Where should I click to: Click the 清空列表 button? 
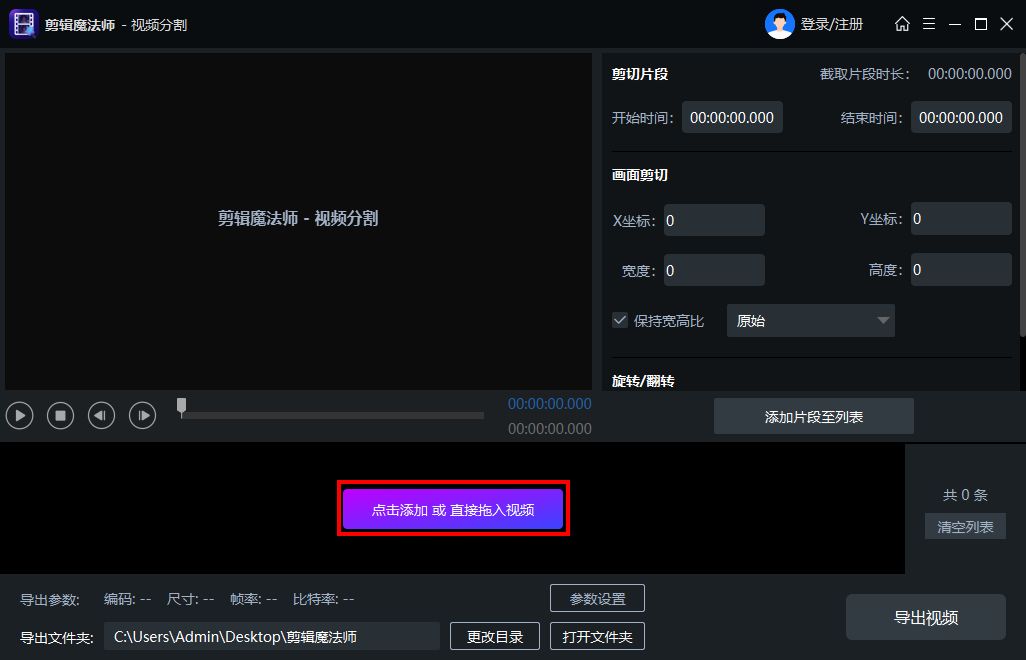[x=965, y=527]
